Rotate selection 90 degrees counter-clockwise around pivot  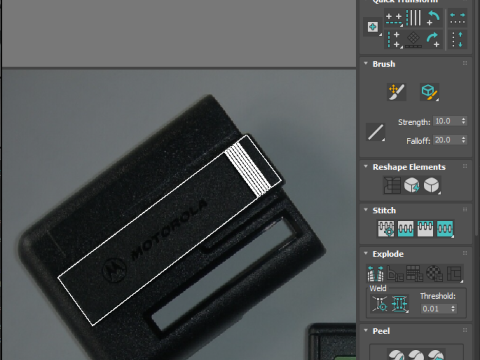coord(433,18)
